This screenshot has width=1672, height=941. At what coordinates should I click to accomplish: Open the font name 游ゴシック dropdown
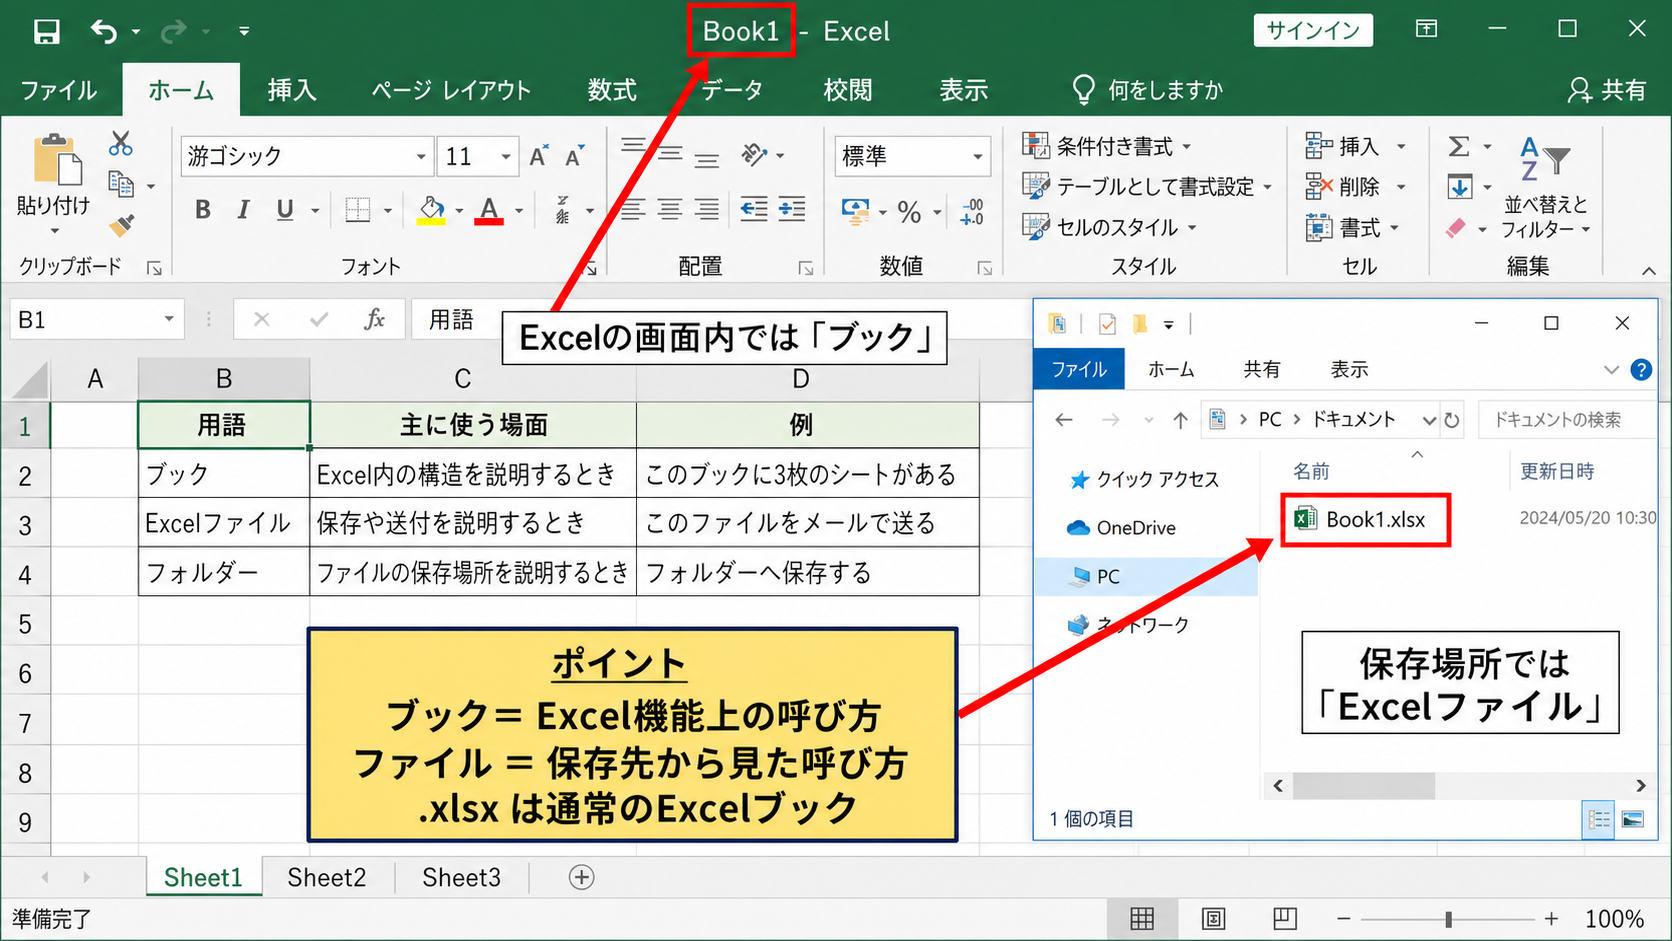pos(421,157)
